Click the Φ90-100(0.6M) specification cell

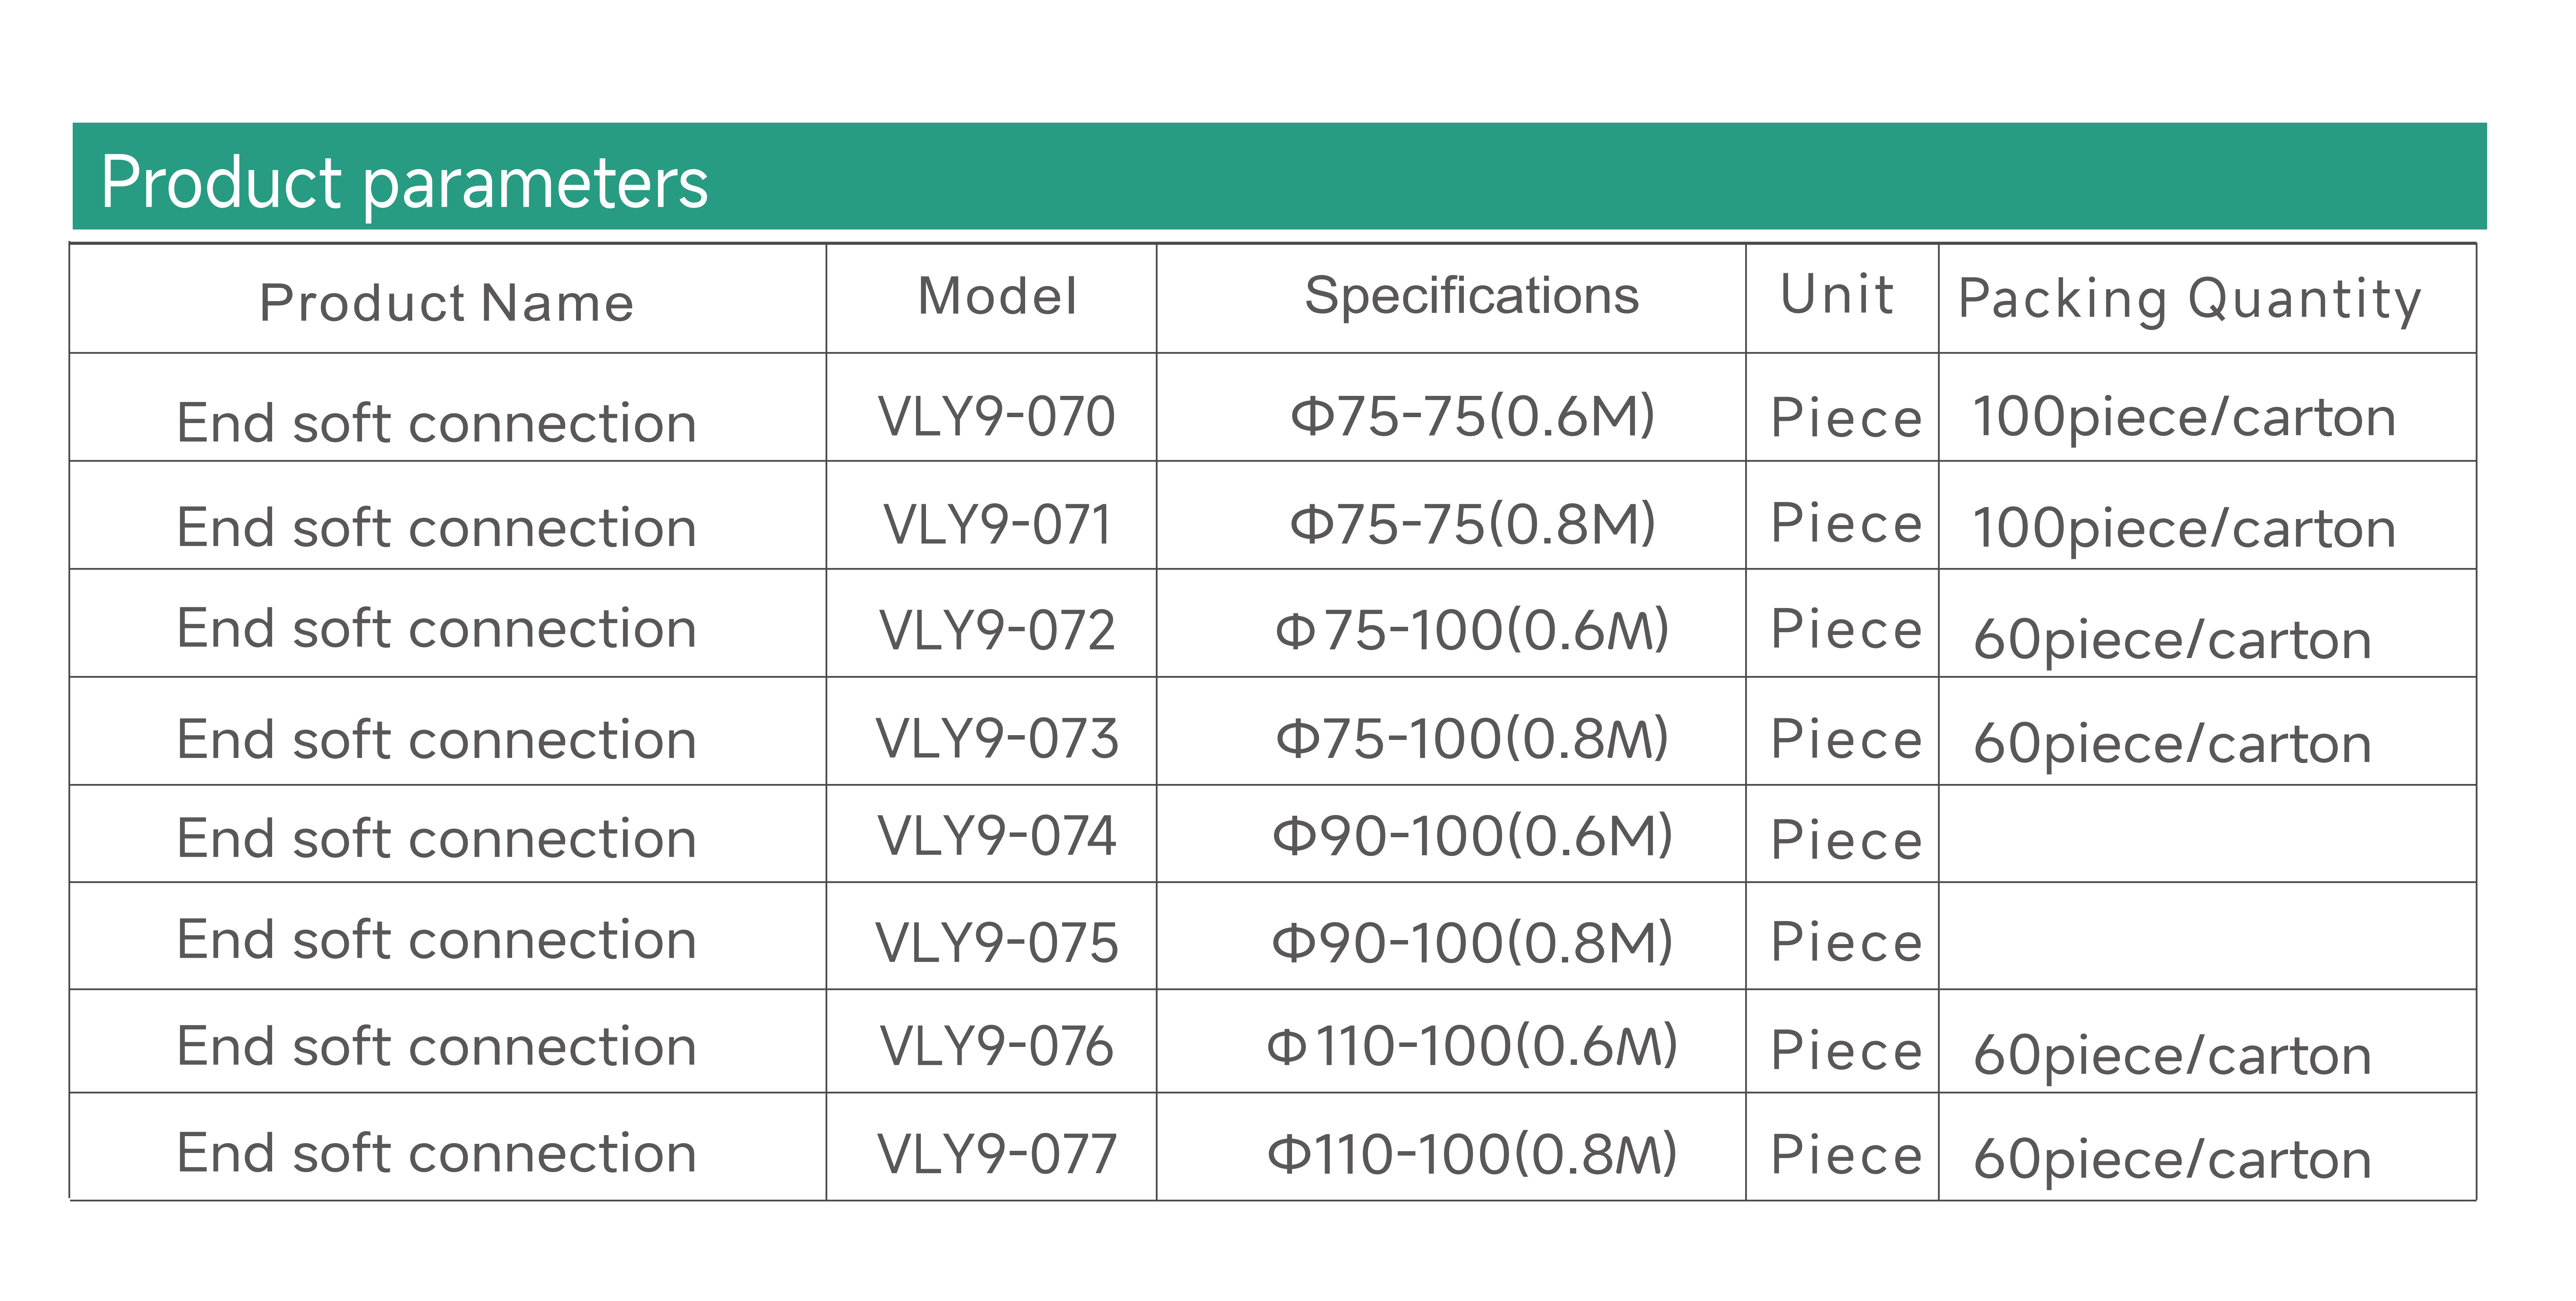pos(1472,836)
